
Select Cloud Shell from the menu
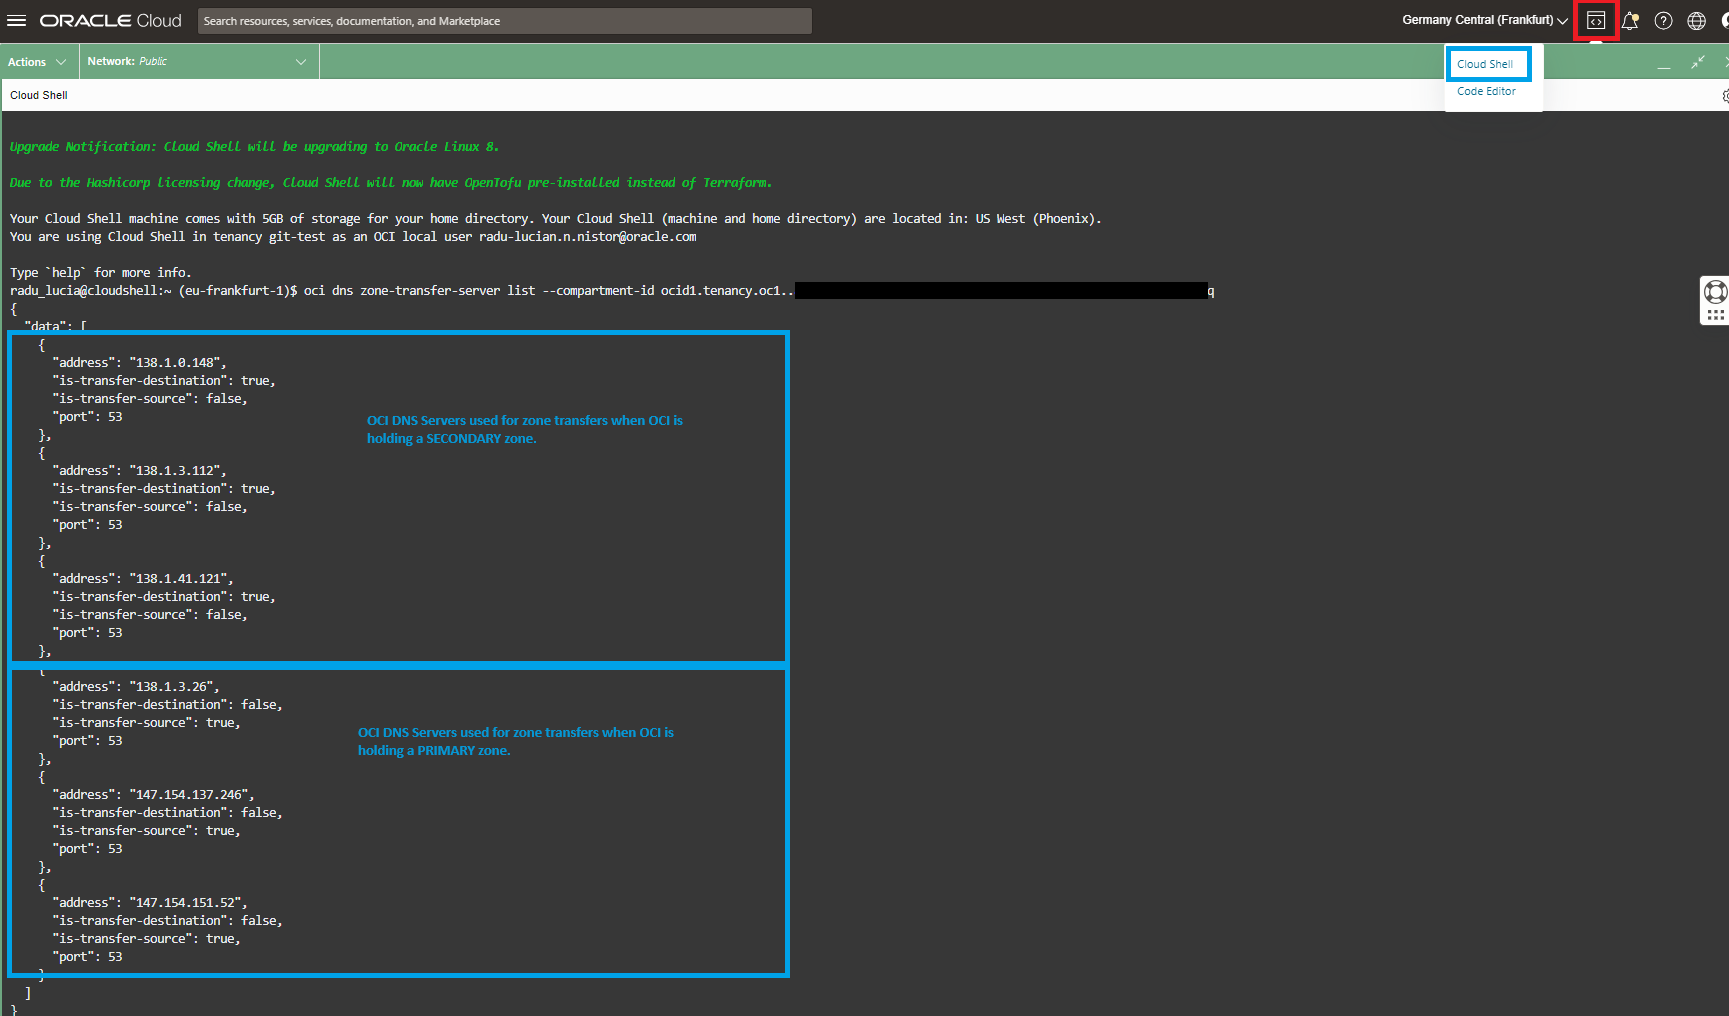tap(1485, 64)
